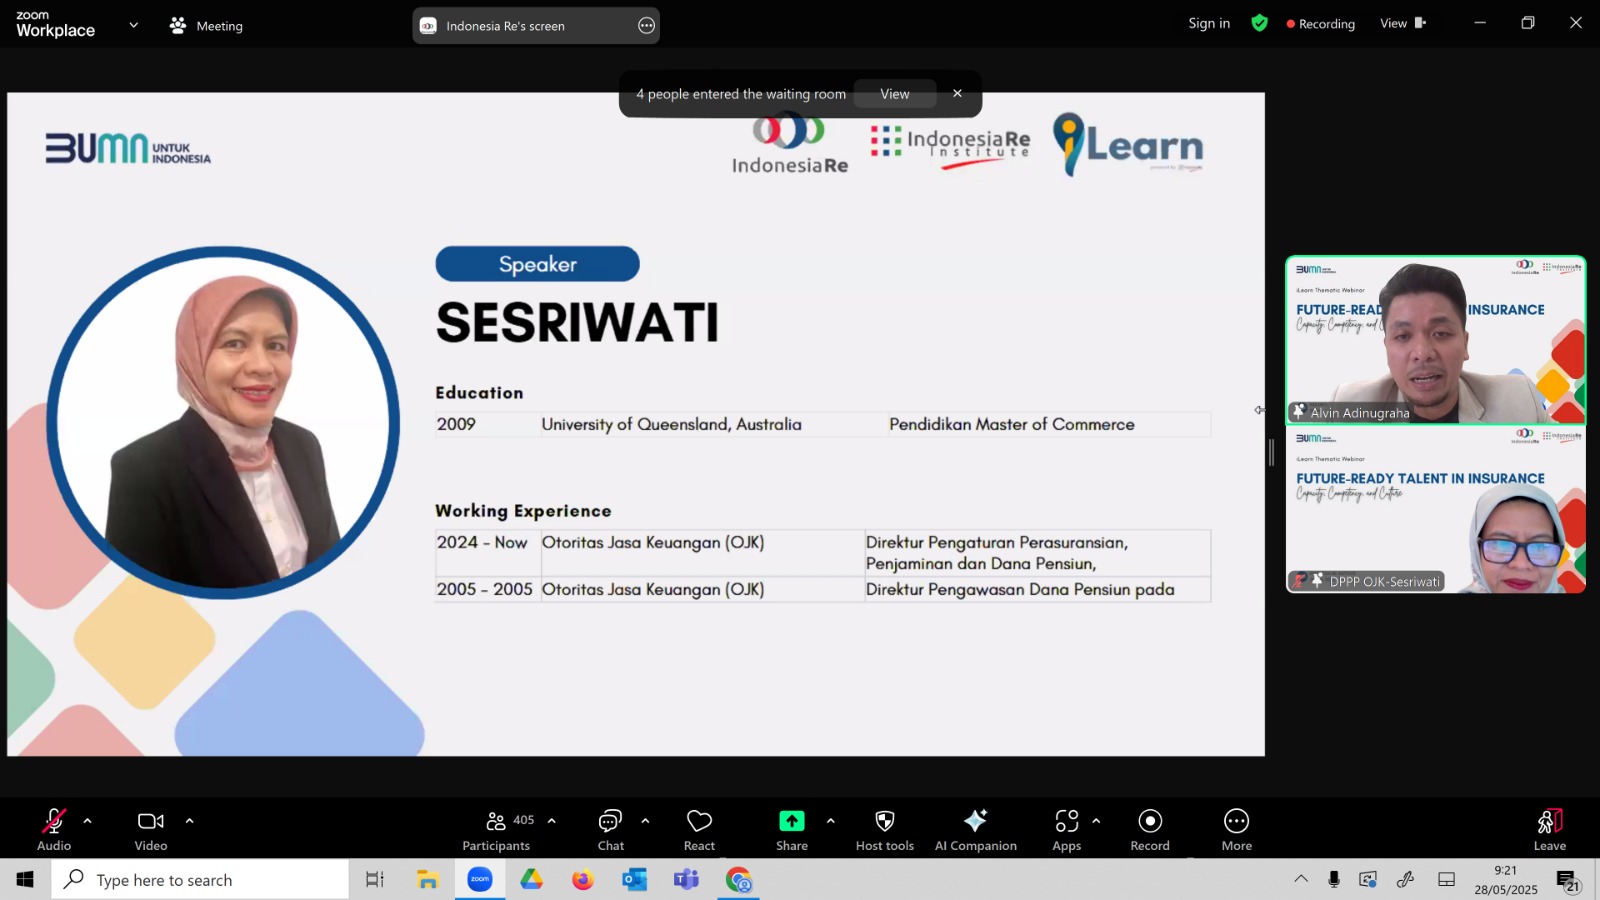The width and height of the screenshot is (1600, 900).
Task: Open the Chat panel
Action: (x=610, y=830)
